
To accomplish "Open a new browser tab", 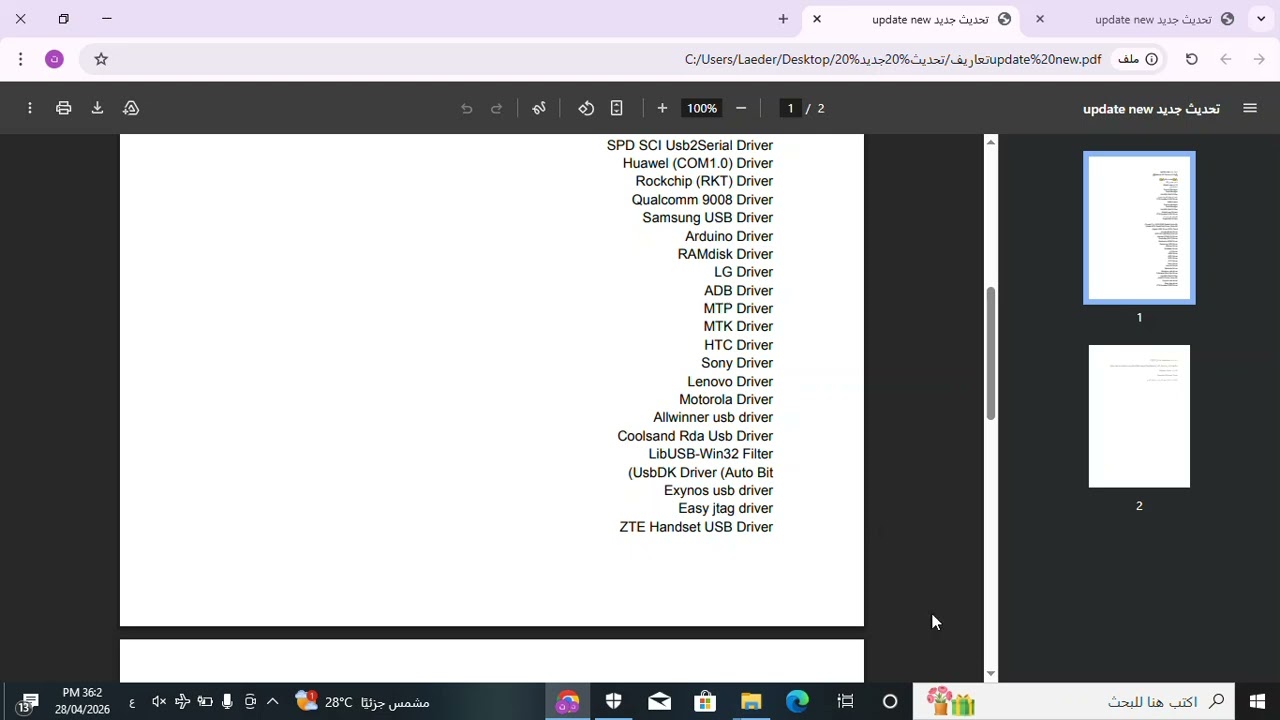I will 783,19.
